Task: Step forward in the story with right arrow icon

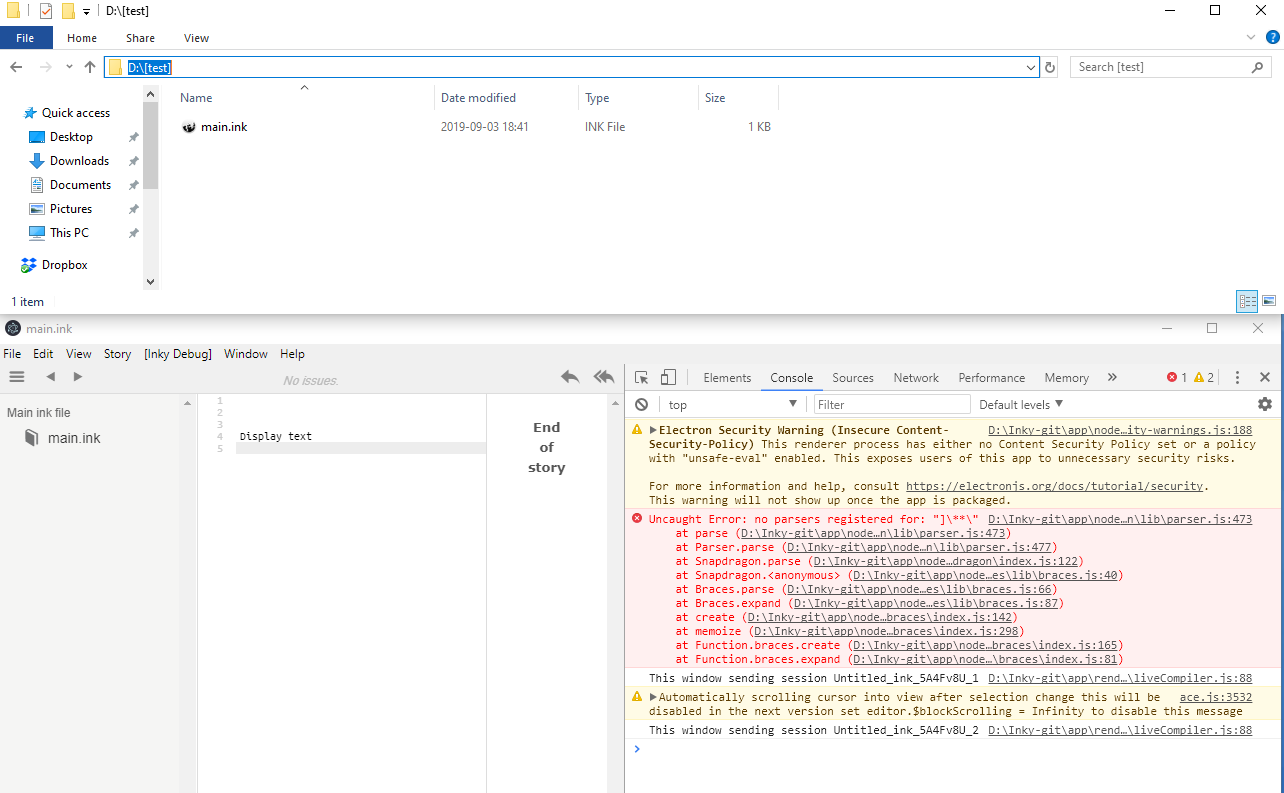Action: 78,376
